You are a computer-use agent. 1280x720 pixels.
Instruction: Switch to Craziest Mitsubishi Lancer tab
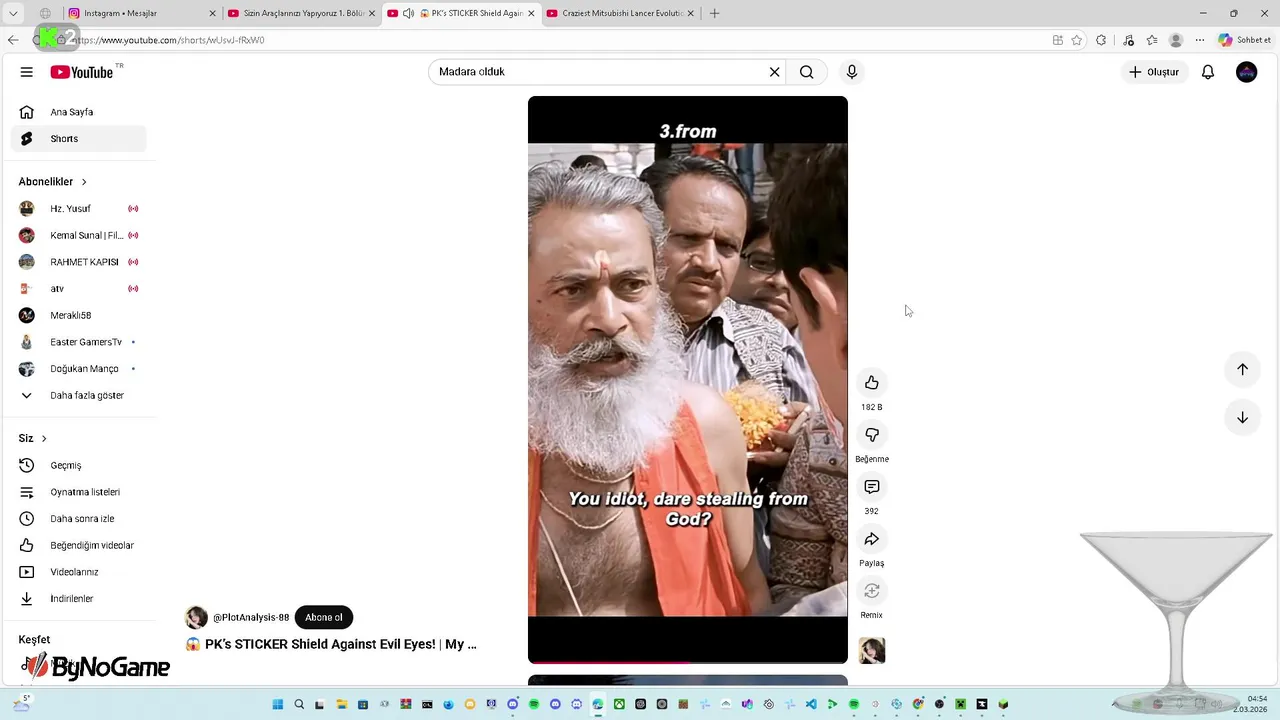[x=620, y=13]
